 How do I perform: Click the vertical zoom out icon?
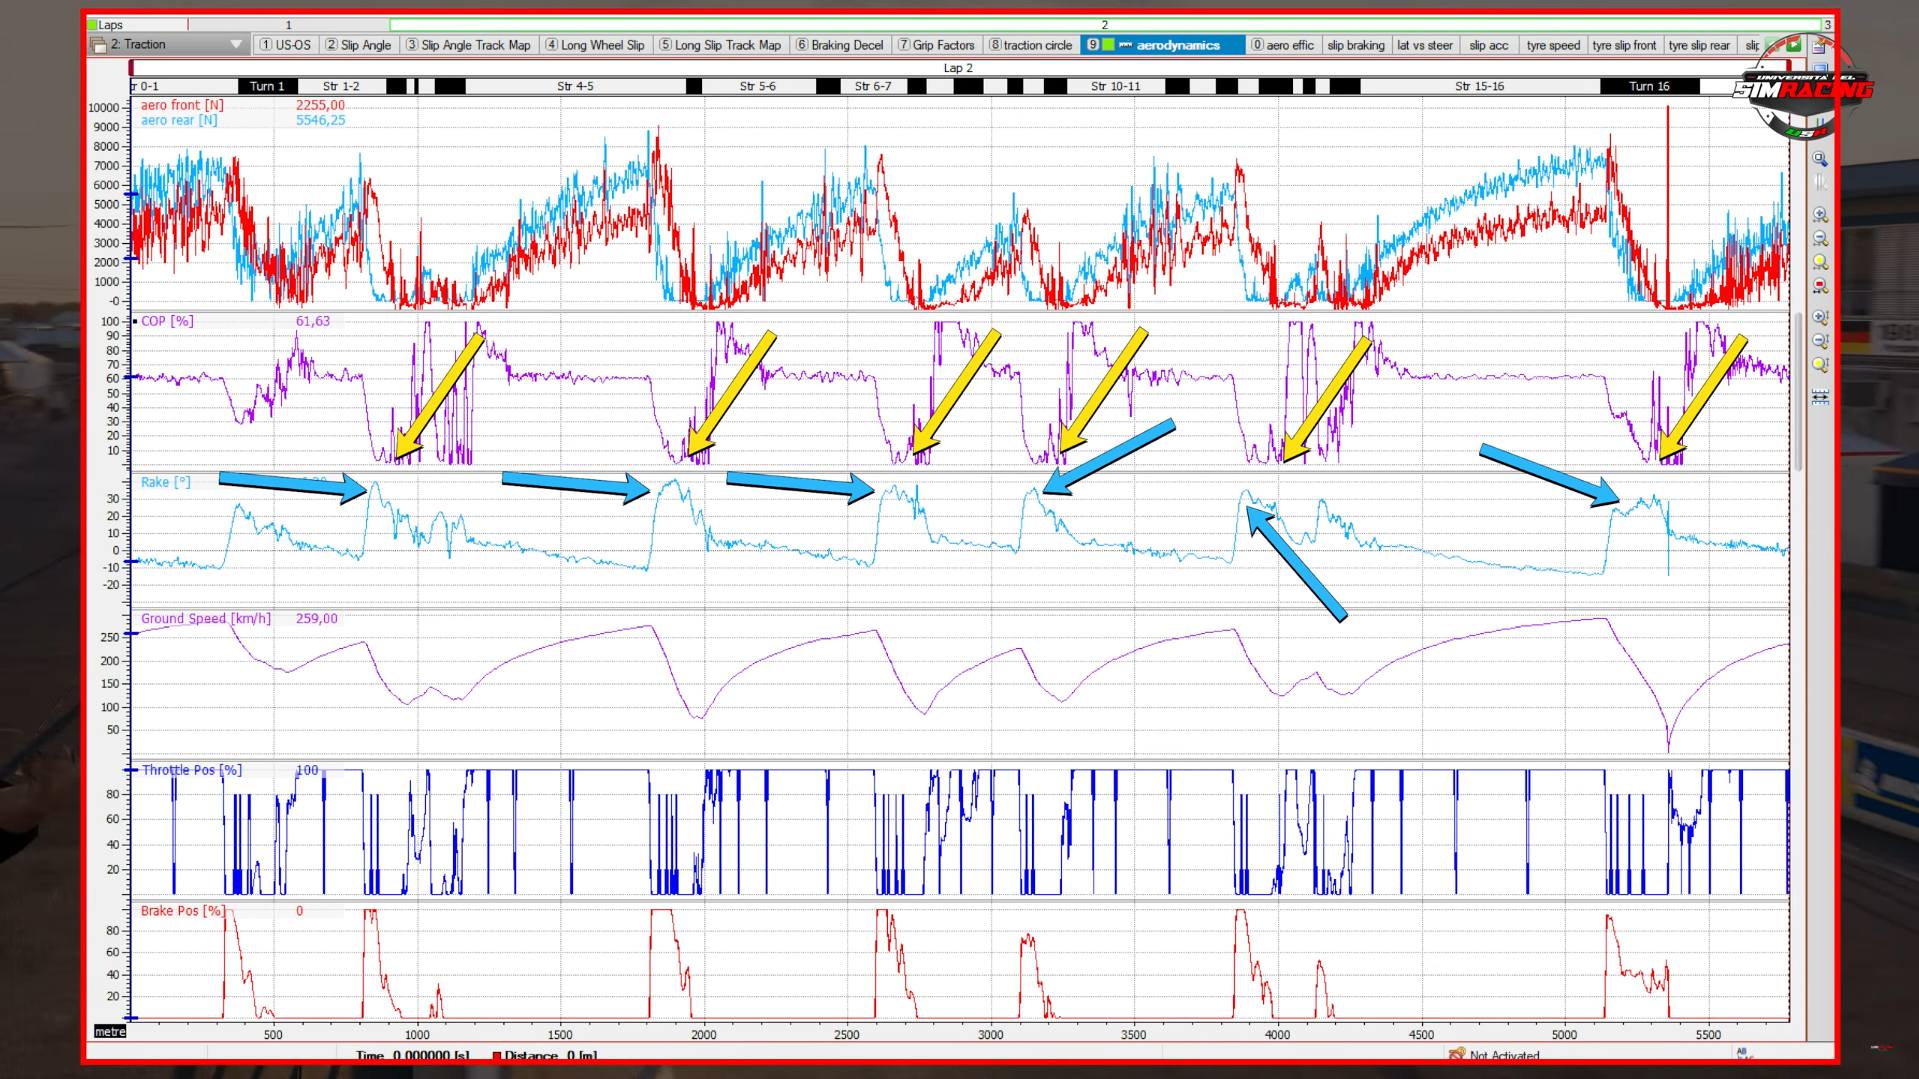pyautogui.click(x=1819, y=342)
